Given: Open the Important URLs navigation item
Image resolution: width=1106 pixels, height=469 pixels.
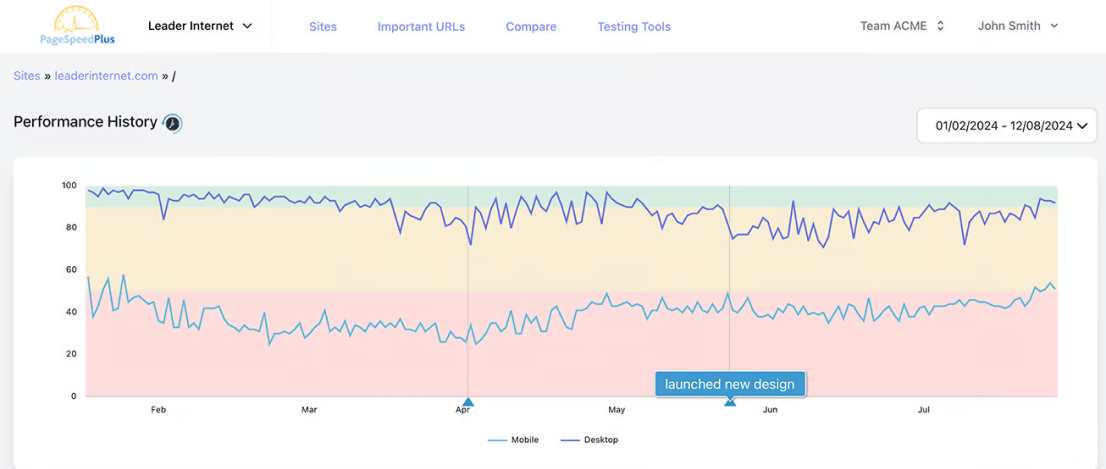Looking at the screenshot, I should (x=421, y=27).
